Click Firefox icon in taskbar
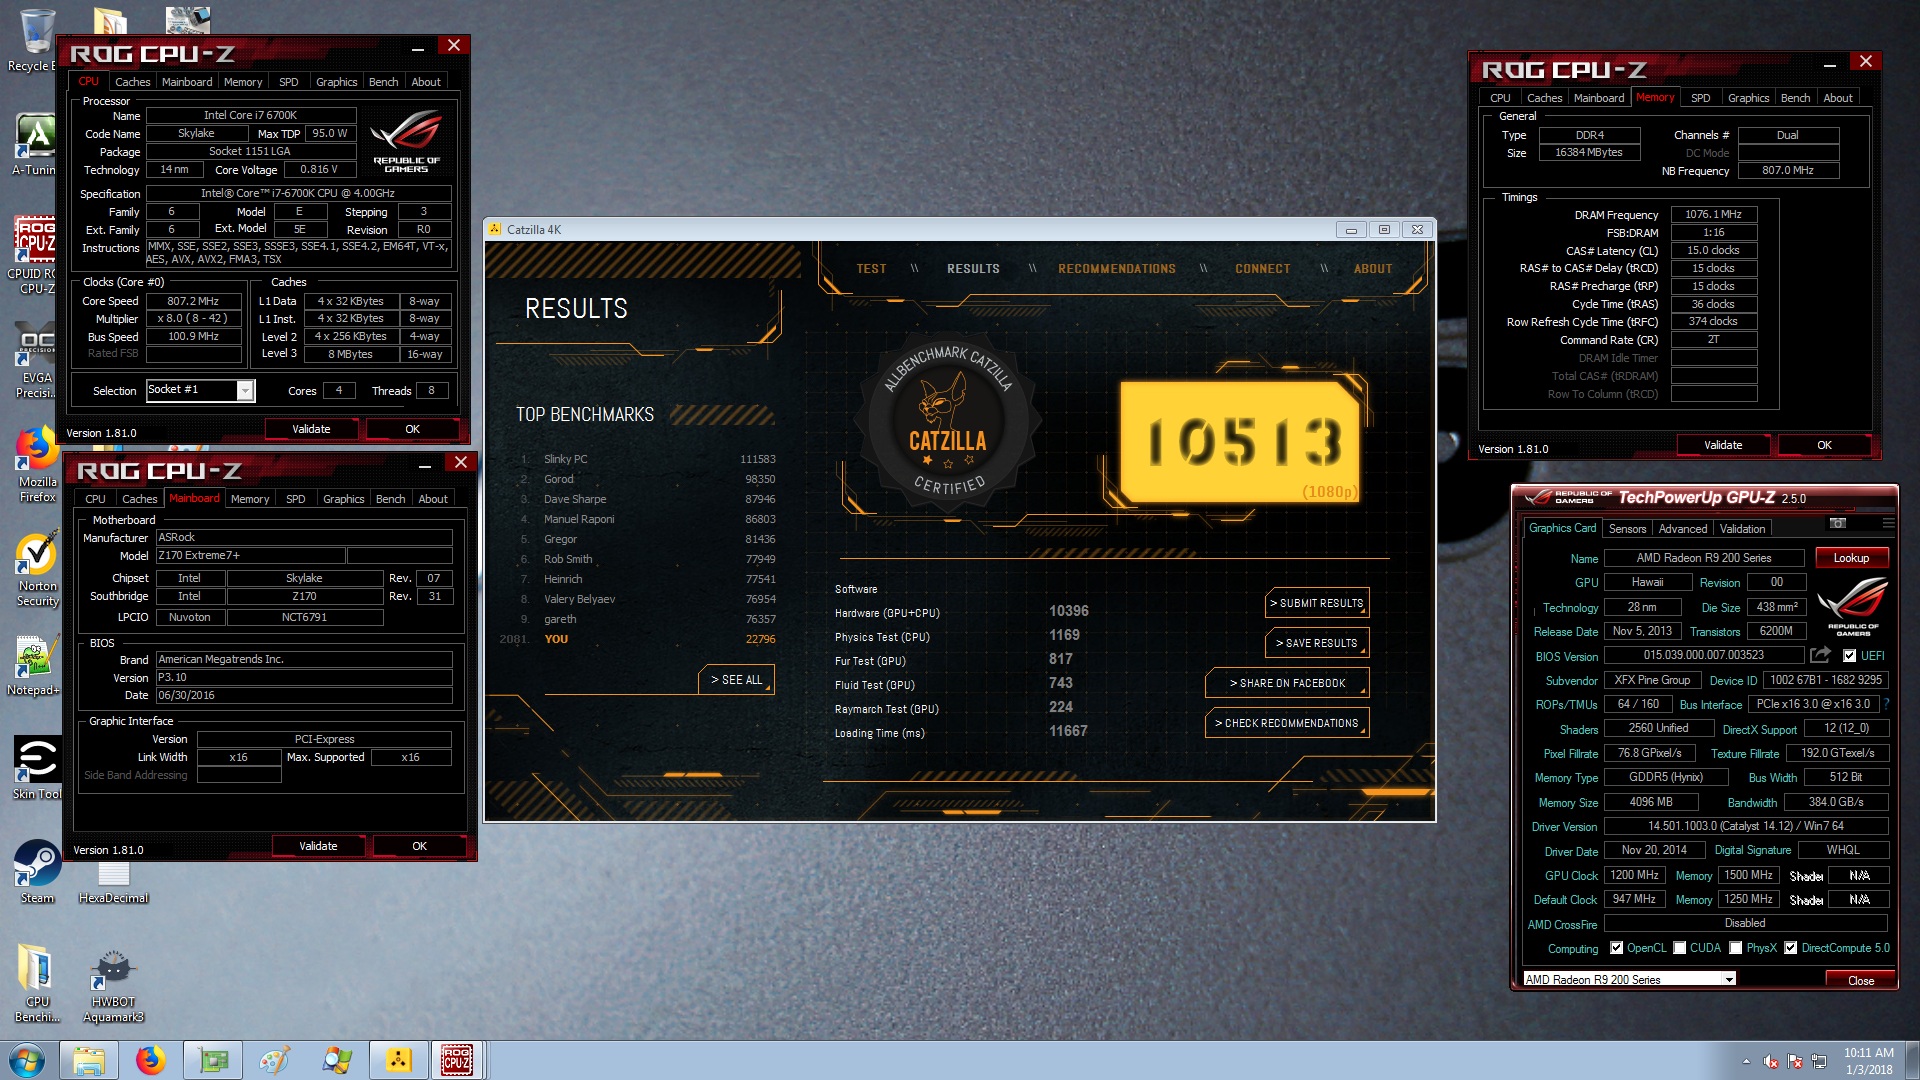 click(x=150, y=1060)
